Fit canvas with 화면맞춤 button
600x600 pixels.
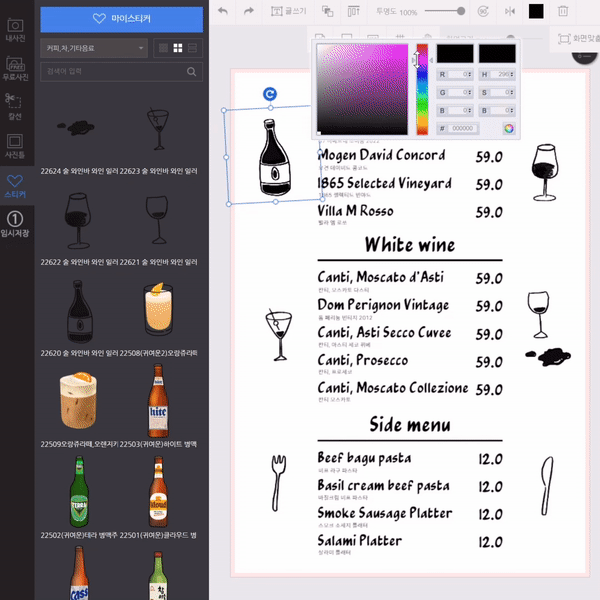[x=579, y=39]
